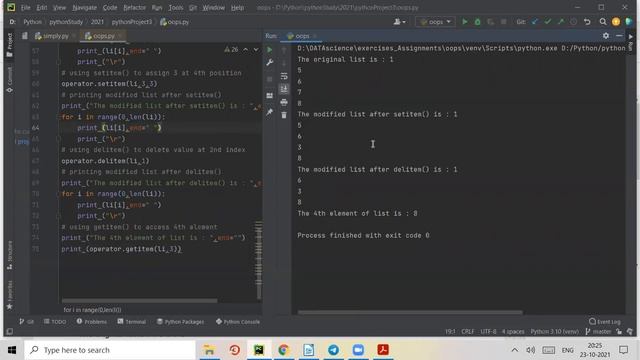Open the Help menu
640x360 pixels.
click(237, 7)
